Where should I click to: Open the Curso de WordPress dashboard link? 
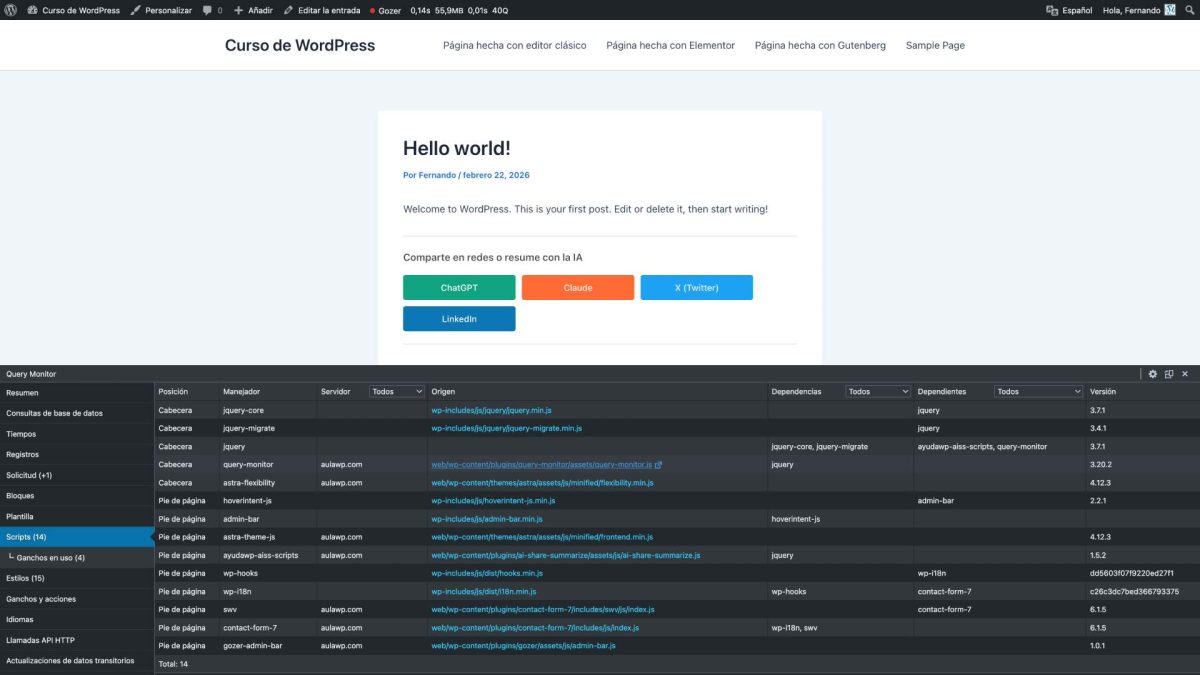tap(73, 10)
